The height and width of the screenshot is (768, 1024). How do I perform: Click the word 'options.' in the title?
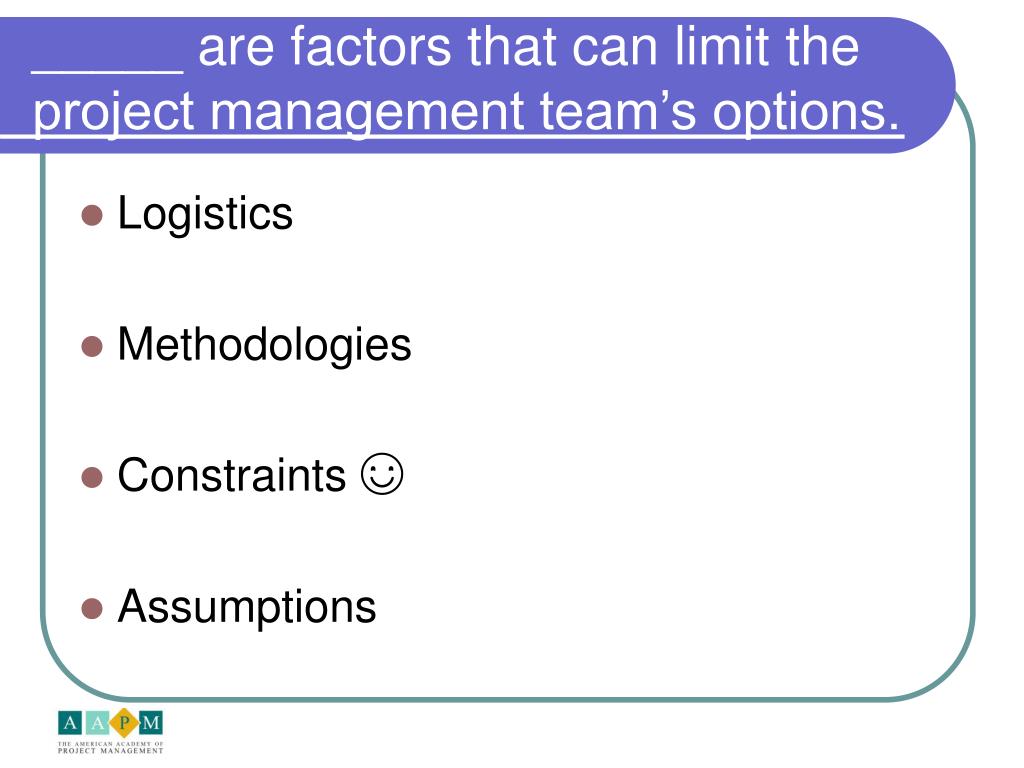click(807, 112)
